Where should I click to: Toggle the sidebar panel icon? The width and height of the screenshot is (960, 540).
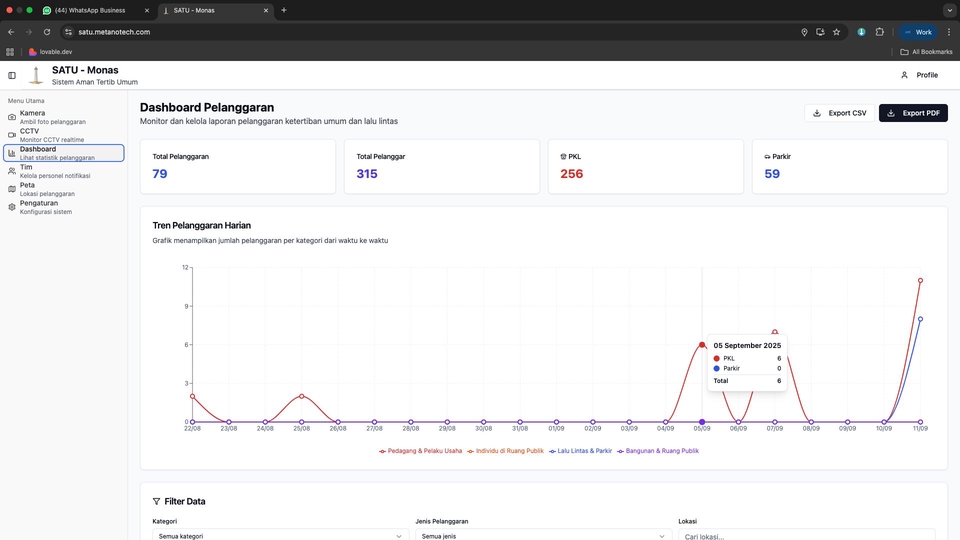point(12,75)
